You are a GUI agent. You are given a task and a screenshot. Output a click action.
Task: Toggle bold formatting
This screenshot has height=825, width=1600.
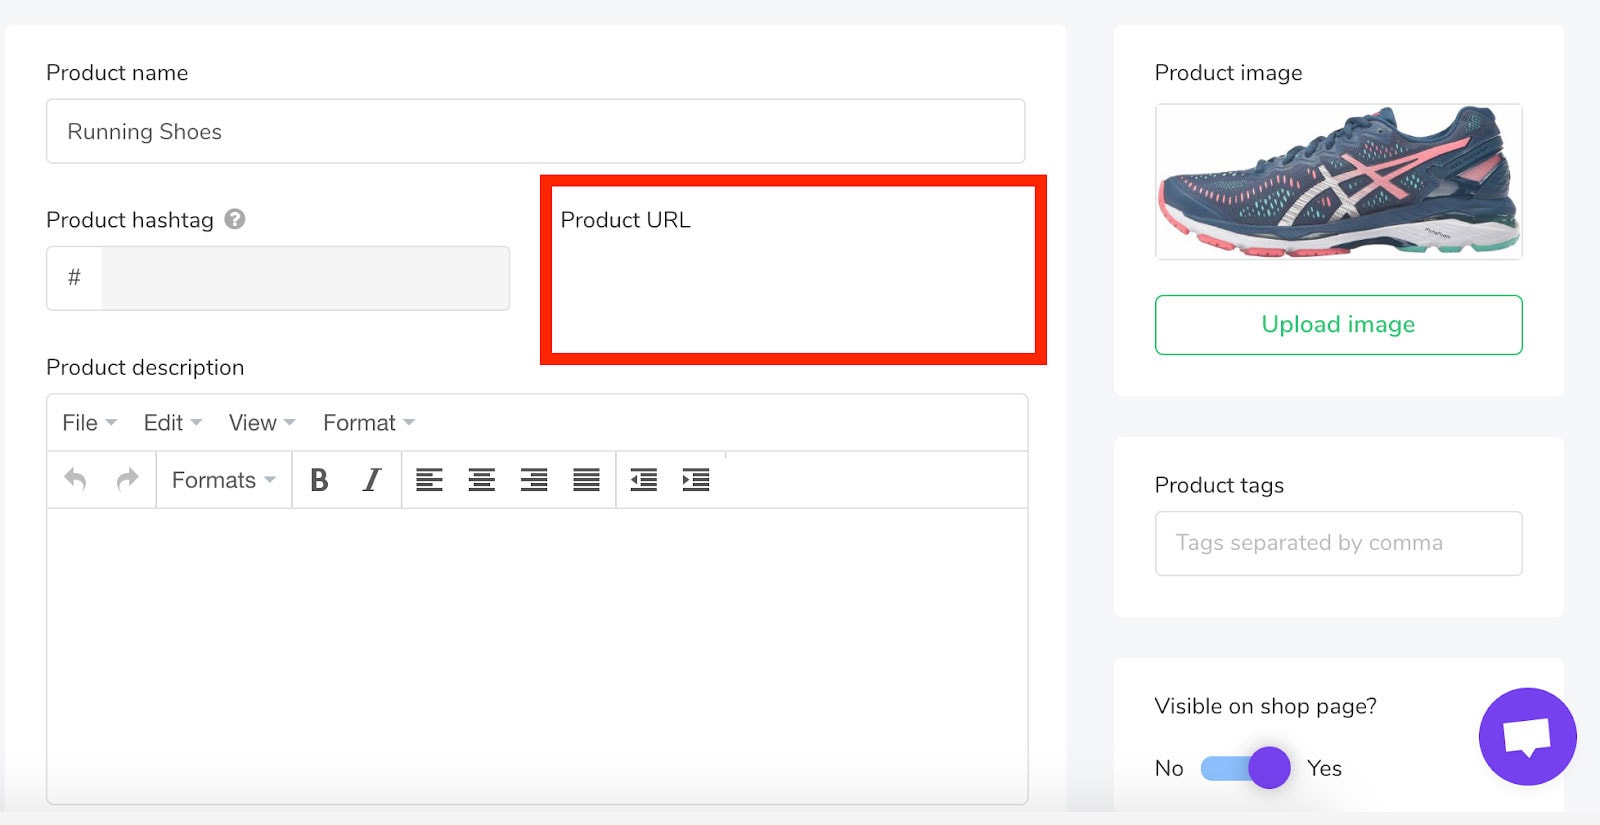(319, 480)
